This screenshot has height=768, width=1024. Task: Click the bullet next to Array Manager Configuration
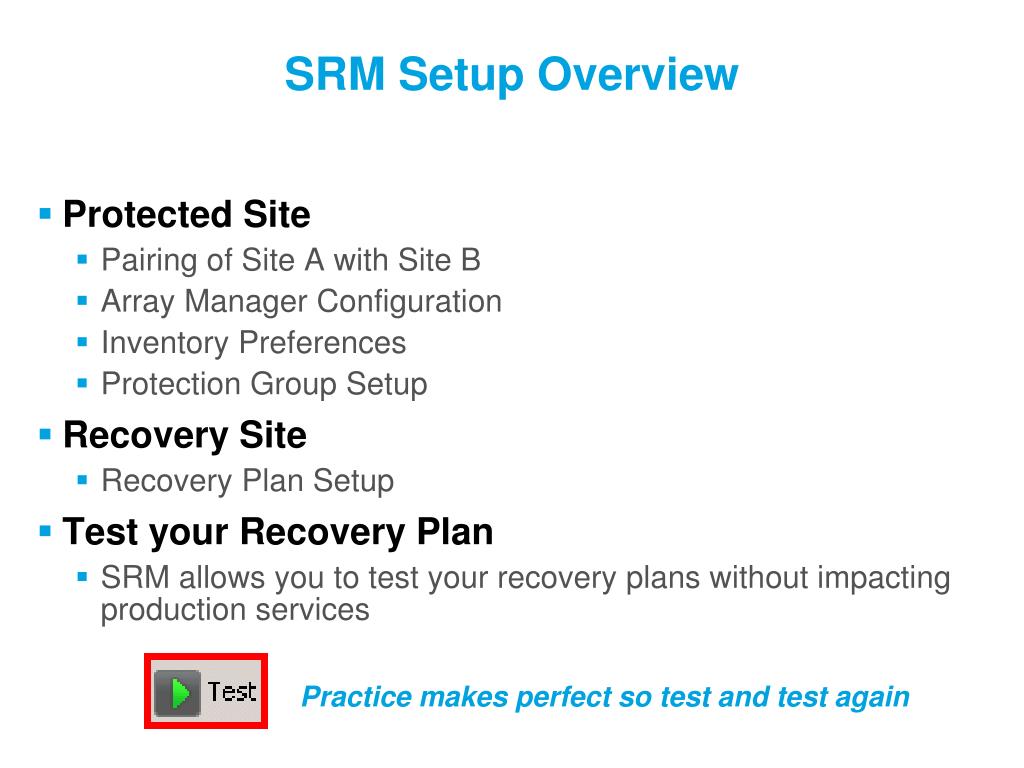[82, 301]
